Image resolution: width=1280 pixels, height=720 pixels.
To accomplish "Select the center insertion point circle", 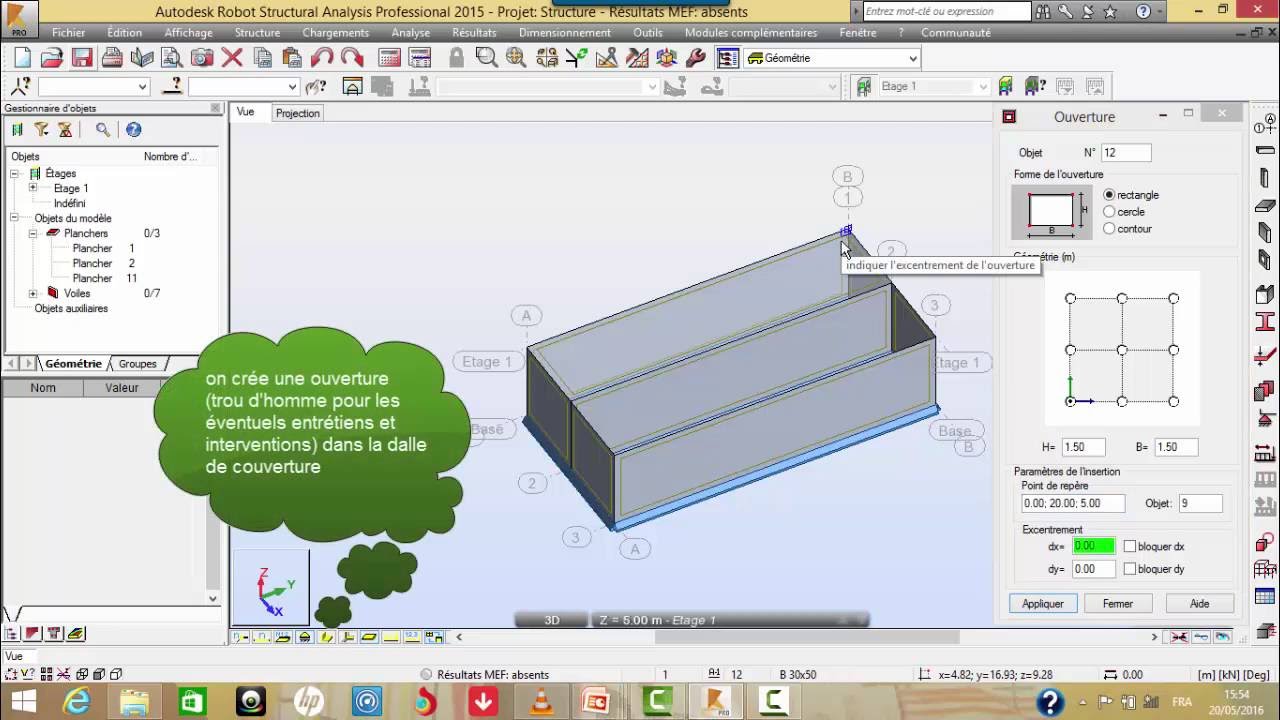I will point(1122,350).
